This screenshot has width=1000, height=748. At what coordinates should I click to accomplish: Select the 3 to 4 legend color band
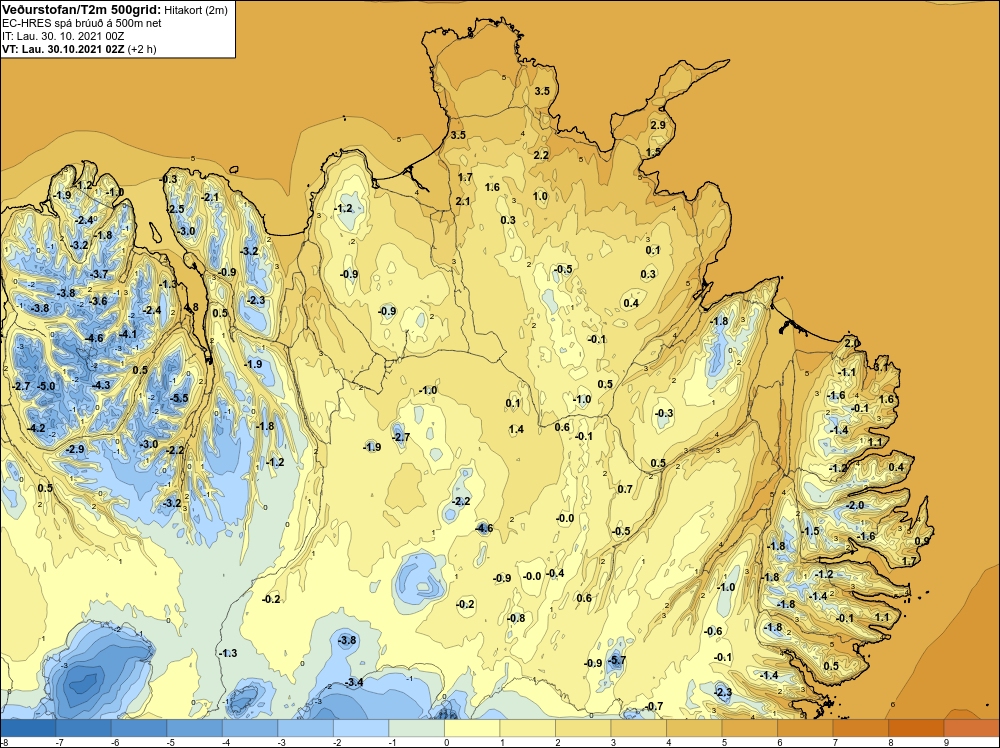click(x=638, y=728)
